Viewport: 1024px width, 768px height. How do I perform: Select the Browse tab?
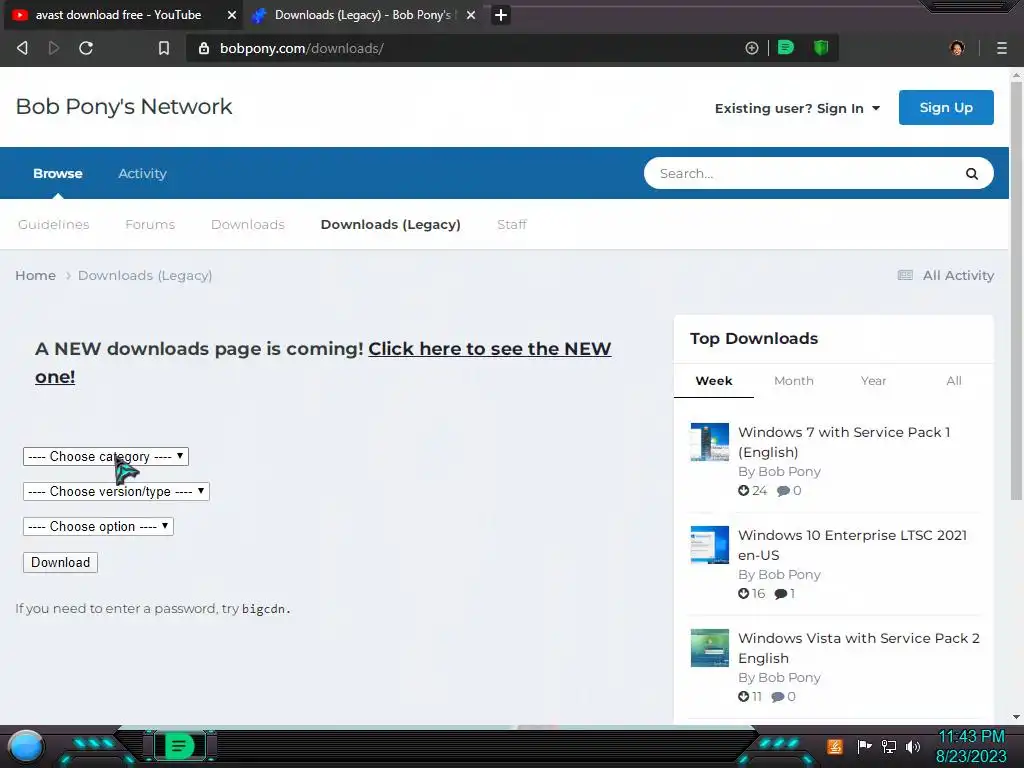tap(57, 174)
